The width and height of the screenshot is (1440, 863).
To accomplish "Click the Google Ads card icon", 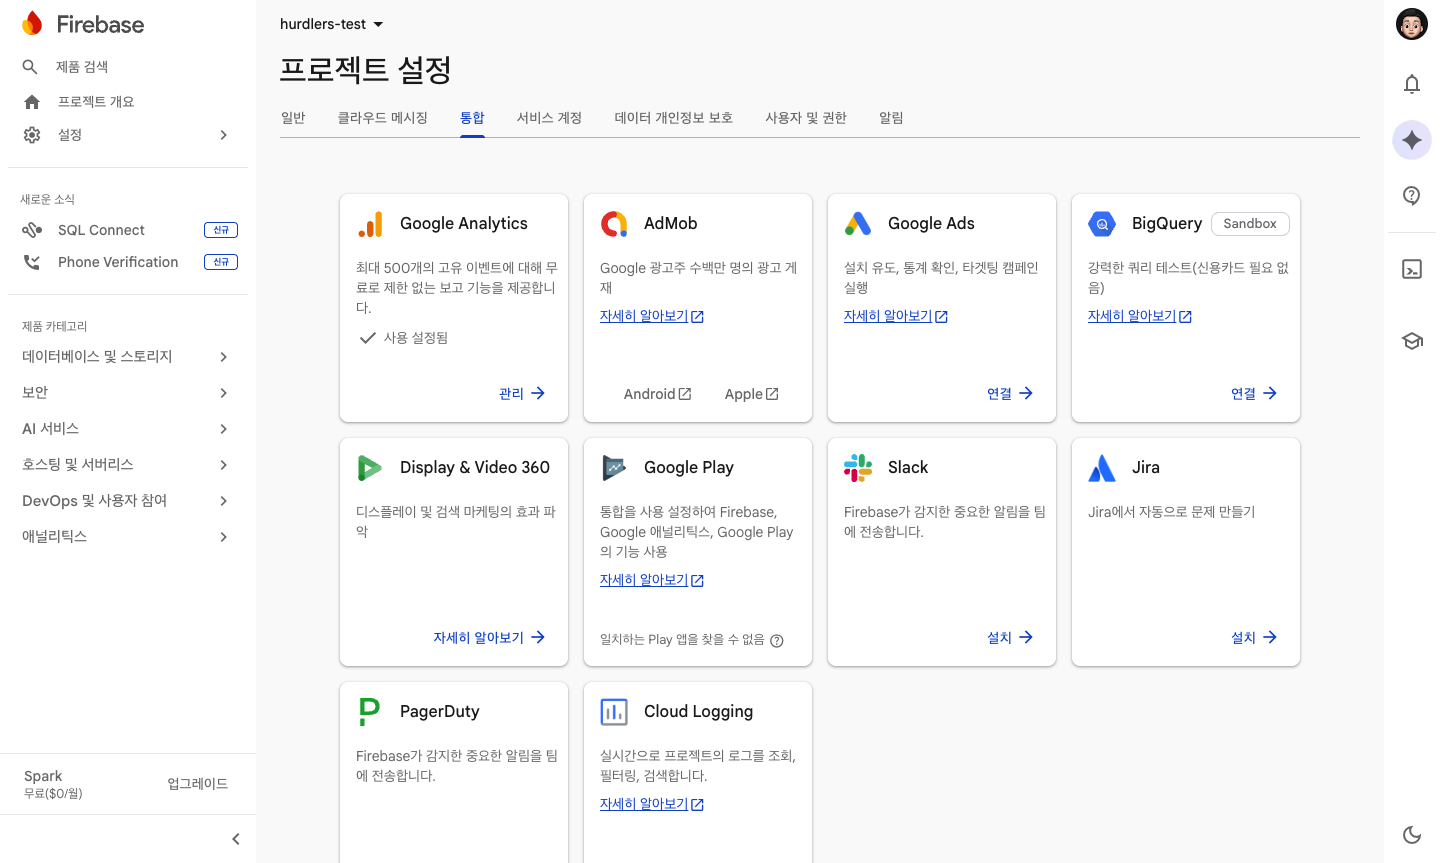I will [x=858, y=224].
